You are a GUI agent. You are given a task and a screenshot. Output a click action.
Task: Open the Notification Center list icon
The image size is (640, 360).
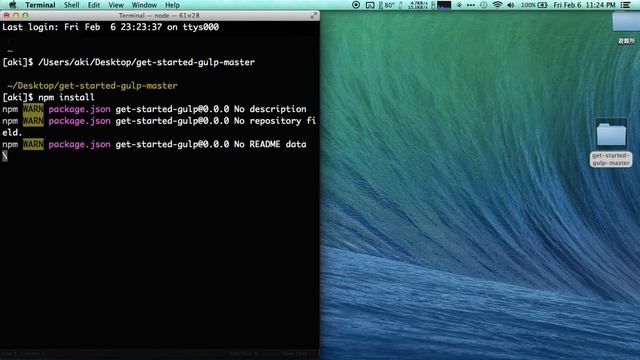(625, 5)
